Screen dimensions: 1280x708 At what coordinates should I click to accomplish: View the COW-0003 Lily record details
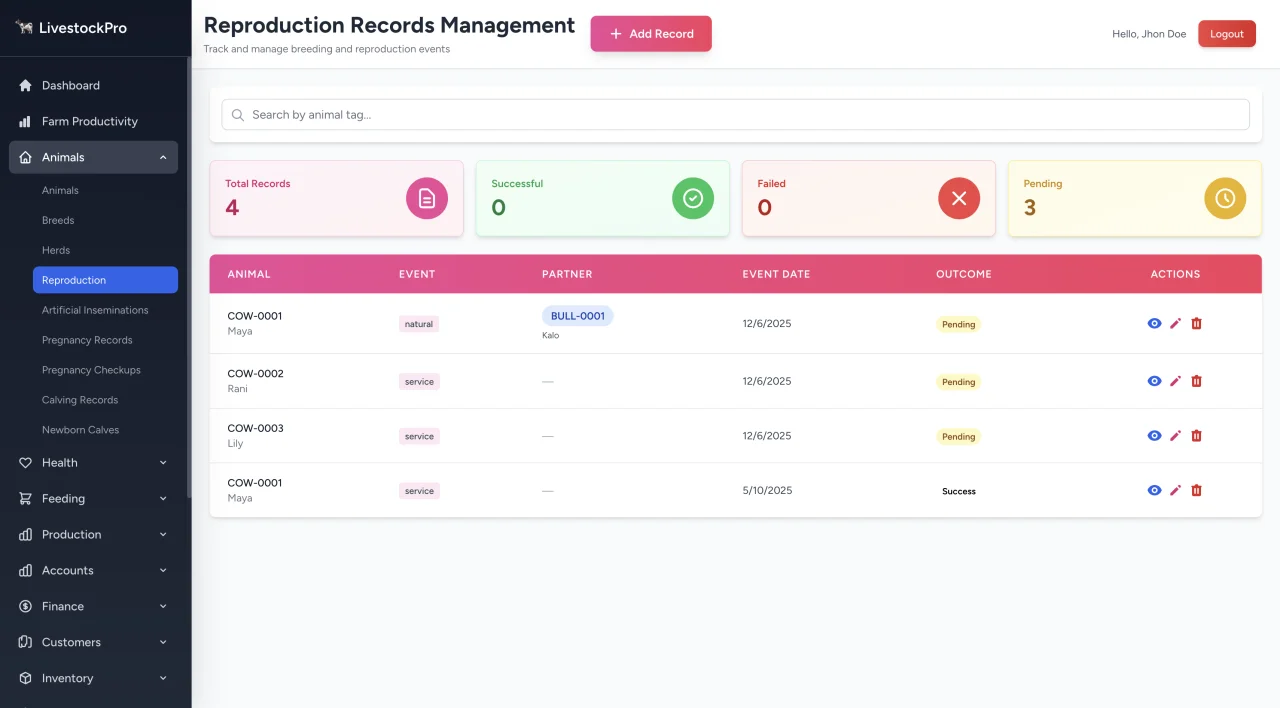point(1155,436)
